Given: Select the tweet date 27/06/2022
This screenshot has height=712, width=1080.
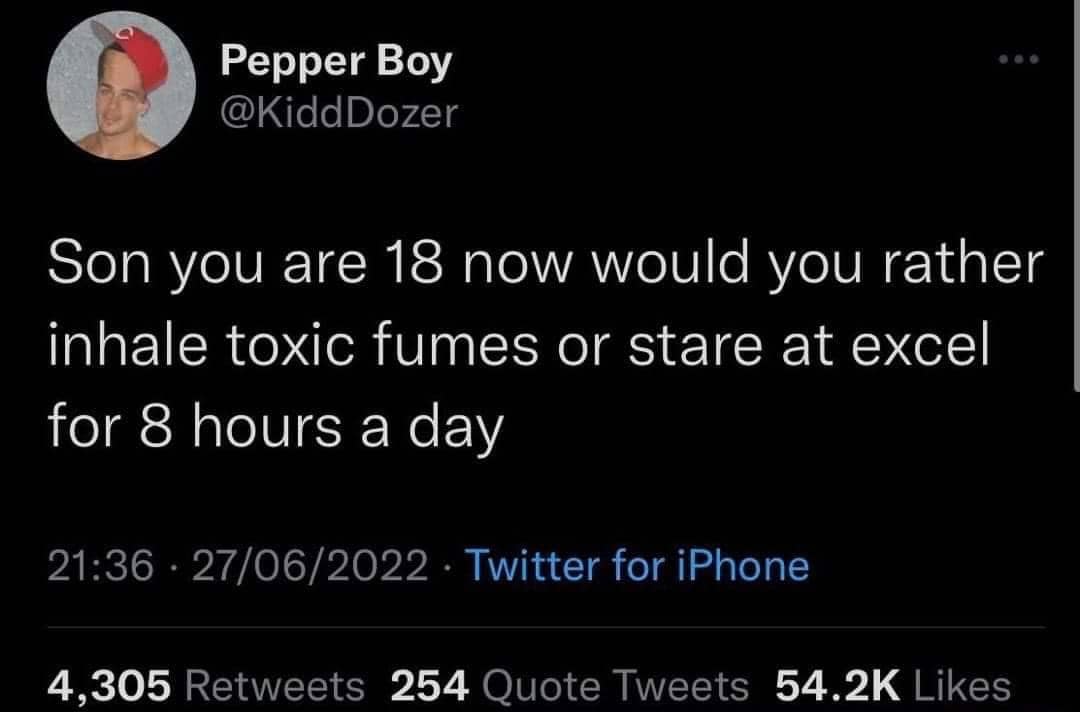Looking at the screenshot, I should tap(310, 565).
